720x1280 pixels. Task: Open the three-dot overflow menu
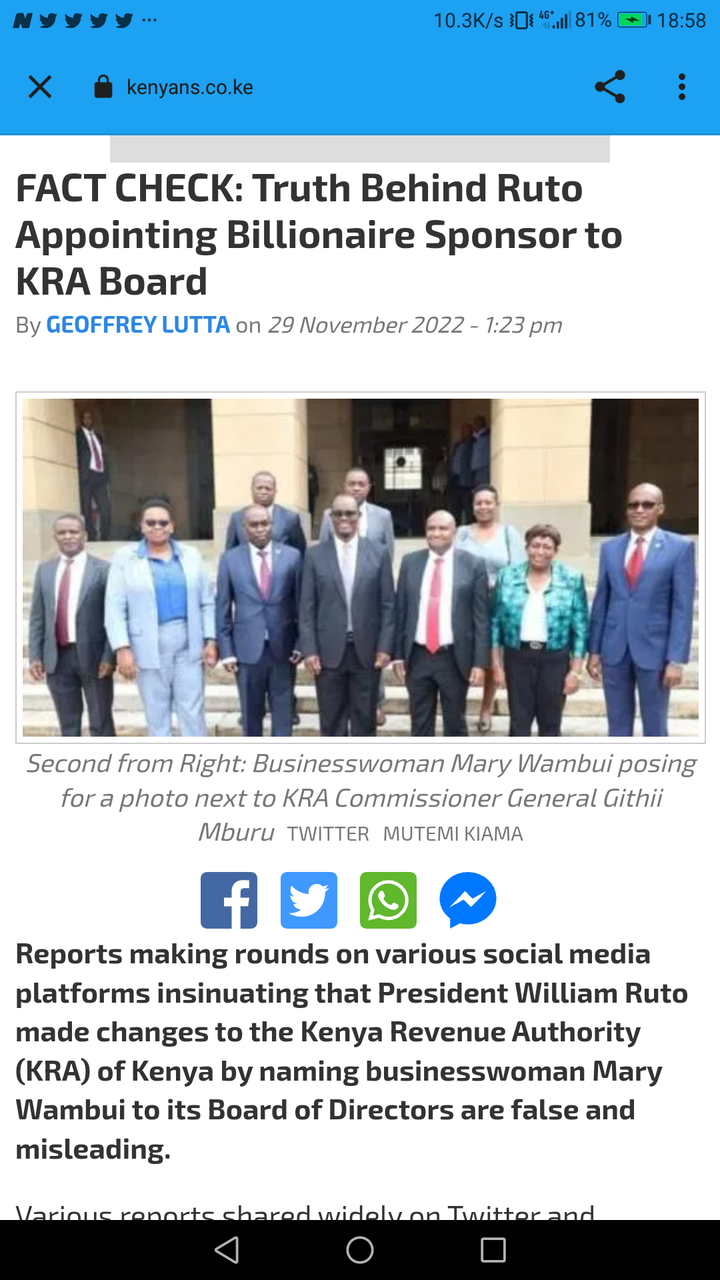(682, 87)
